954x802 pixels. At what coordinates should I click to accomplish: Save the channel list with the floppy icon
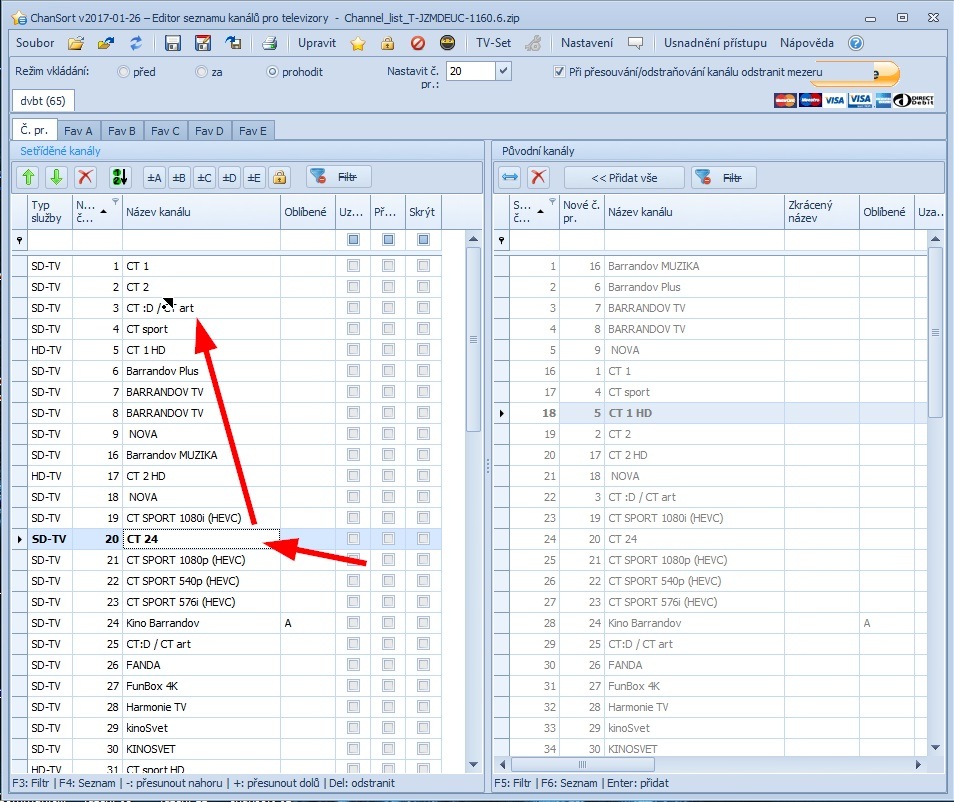click(173, 43)
